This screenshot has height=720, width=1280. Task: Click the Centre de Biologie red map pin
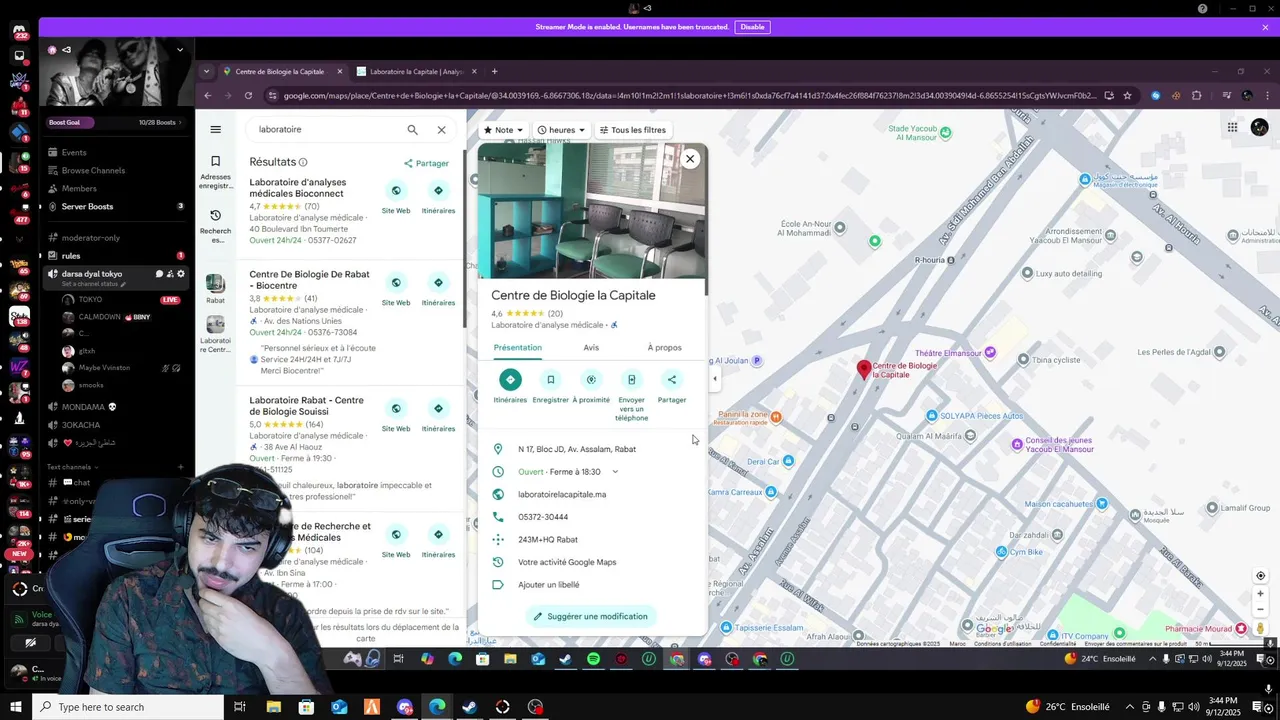(865, 369)
